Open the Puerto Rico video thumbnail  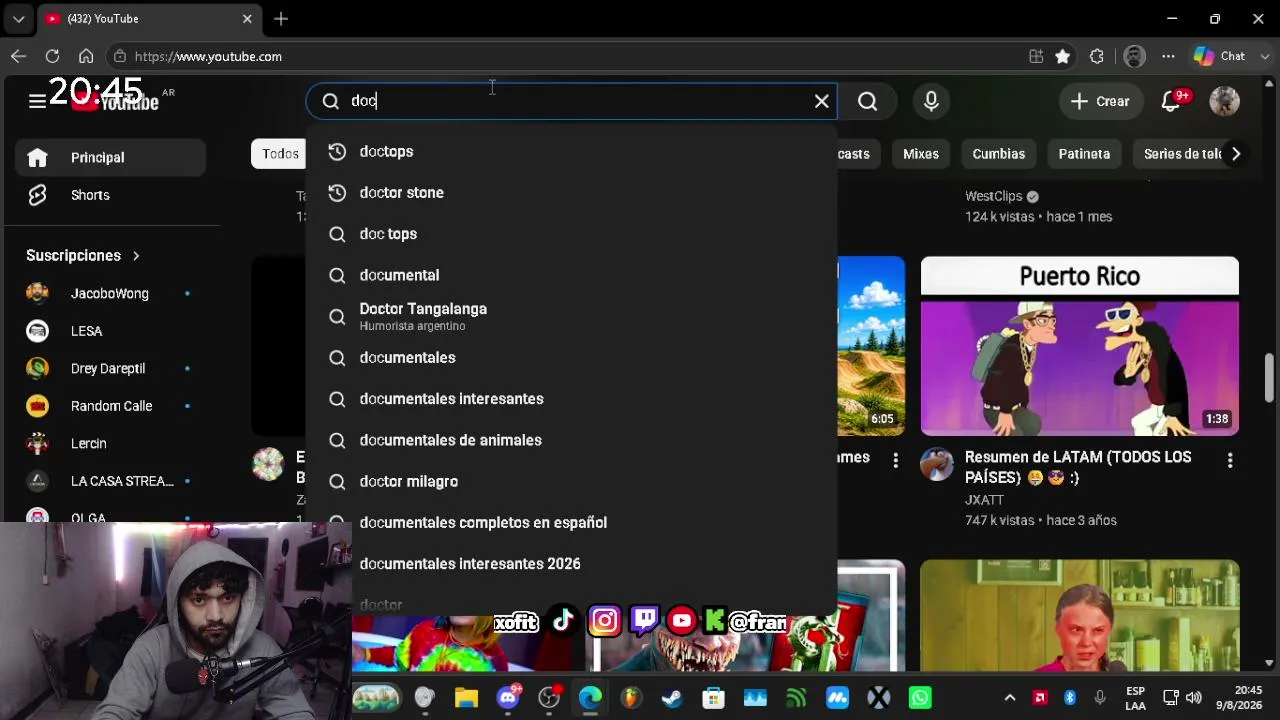[1080, 346]
